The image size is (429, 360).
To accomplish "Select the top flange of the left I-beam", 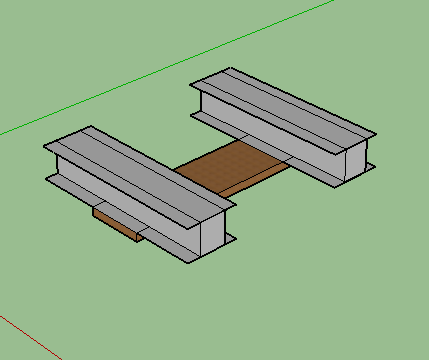I will (x=140, y=177).
